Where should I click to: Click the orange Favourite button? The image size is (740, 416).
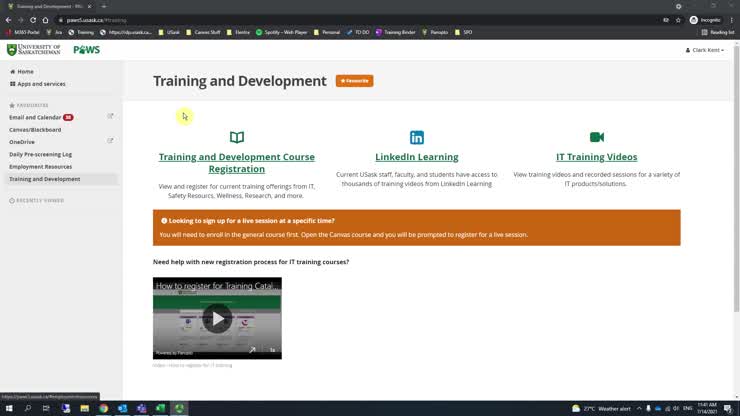(x=354, y=81)
